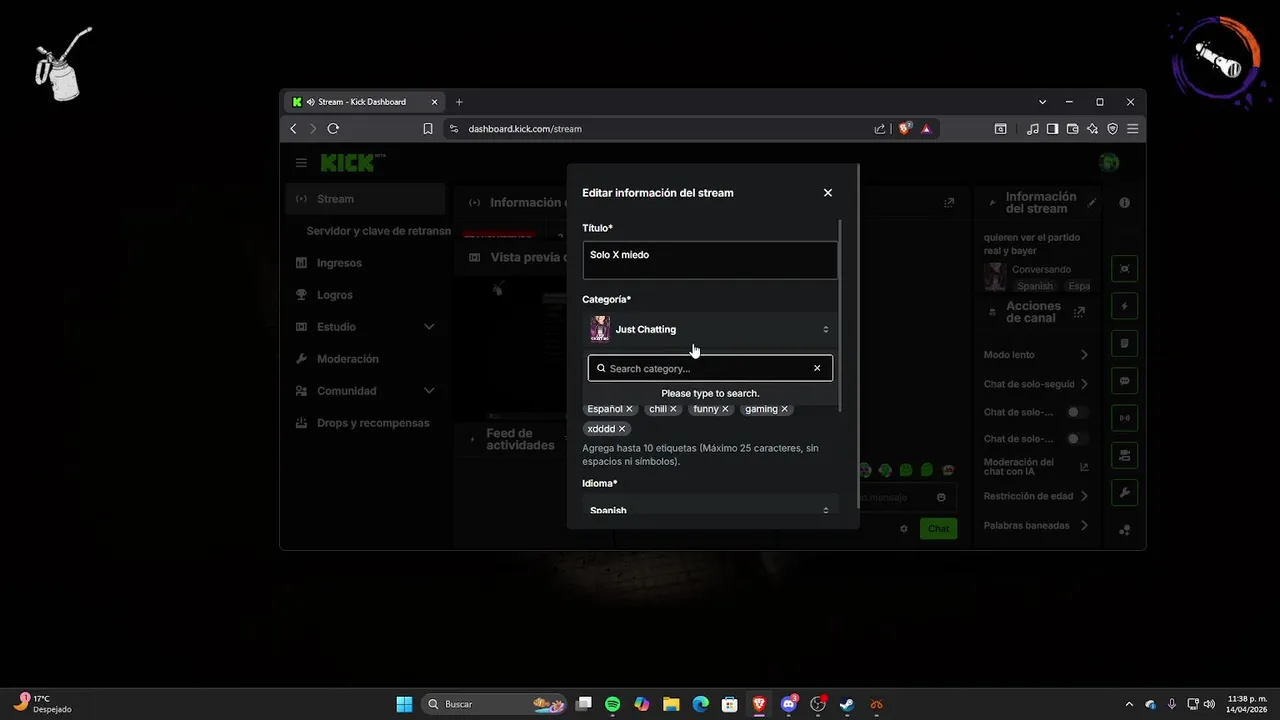Open Discord from taskbar
The width and height of the screenshot is (1280, 720).
(789, 704)
